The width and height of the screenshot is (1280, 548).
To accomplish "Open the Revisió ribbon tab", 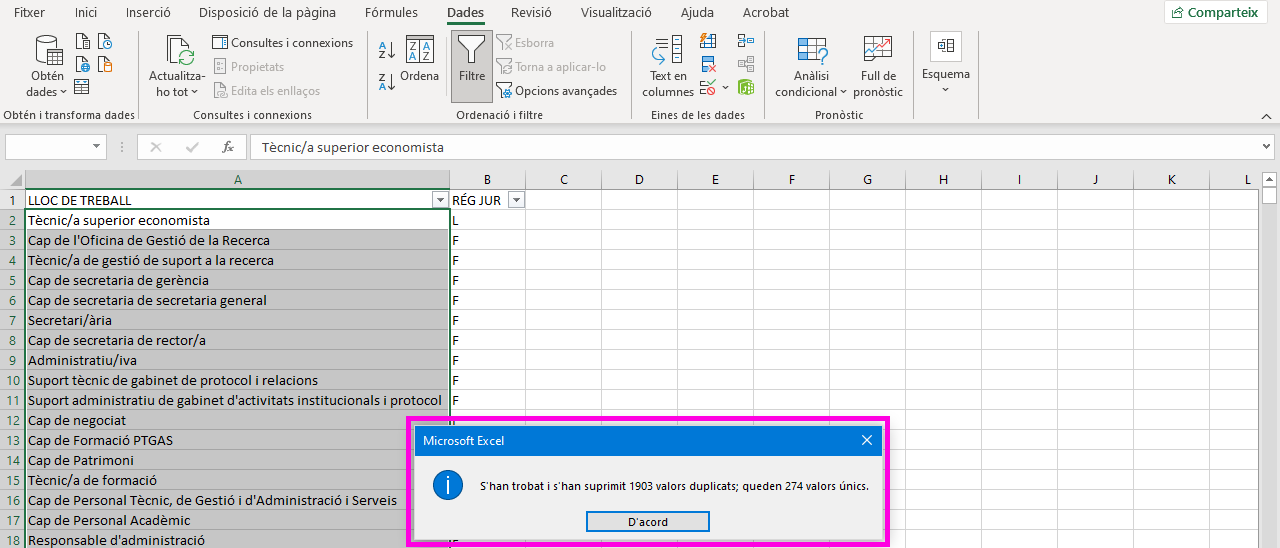I will 530,13.
